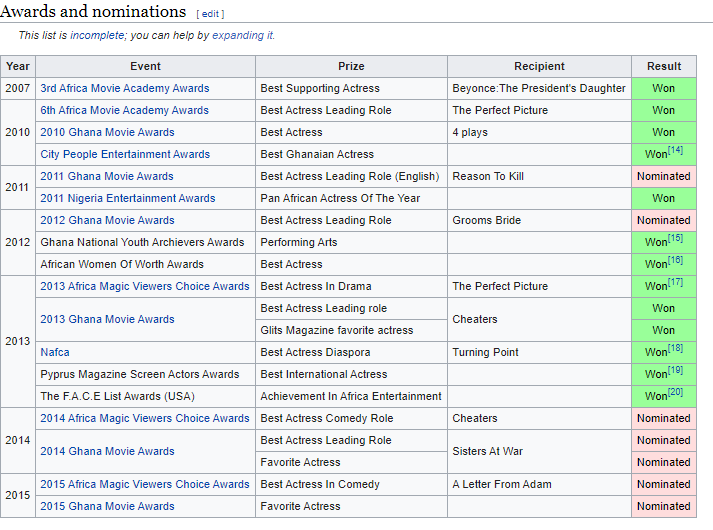Open citation [16] for African Women Of Worth

click(x=675, y=260)
